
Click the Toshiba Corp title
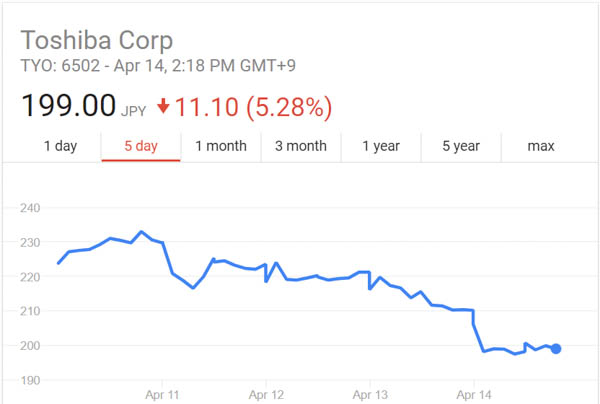coord(97,41)
